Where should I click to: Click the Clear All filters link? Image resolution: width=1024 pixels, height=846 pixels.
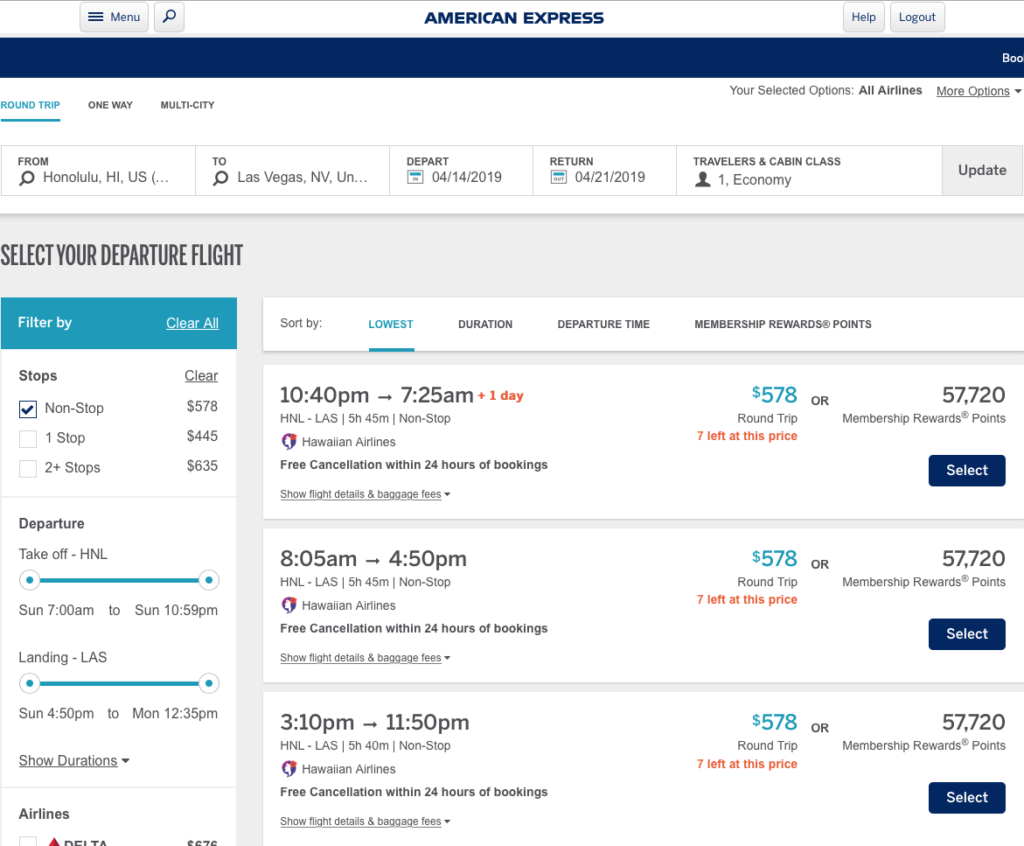pos(192,323)
